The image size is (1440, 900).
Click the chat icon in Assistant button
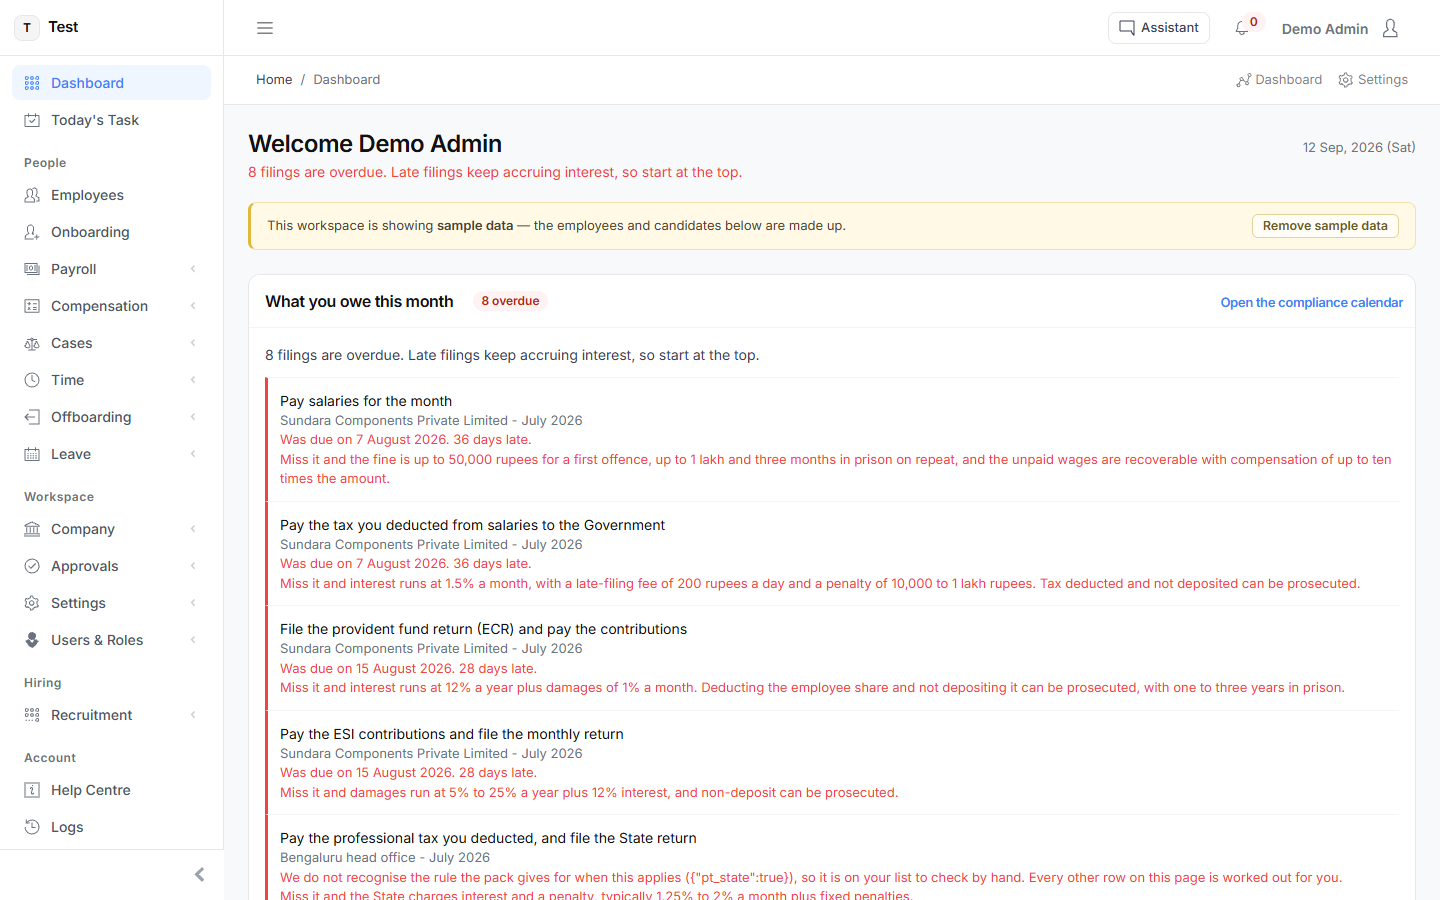pos(1127,28)
